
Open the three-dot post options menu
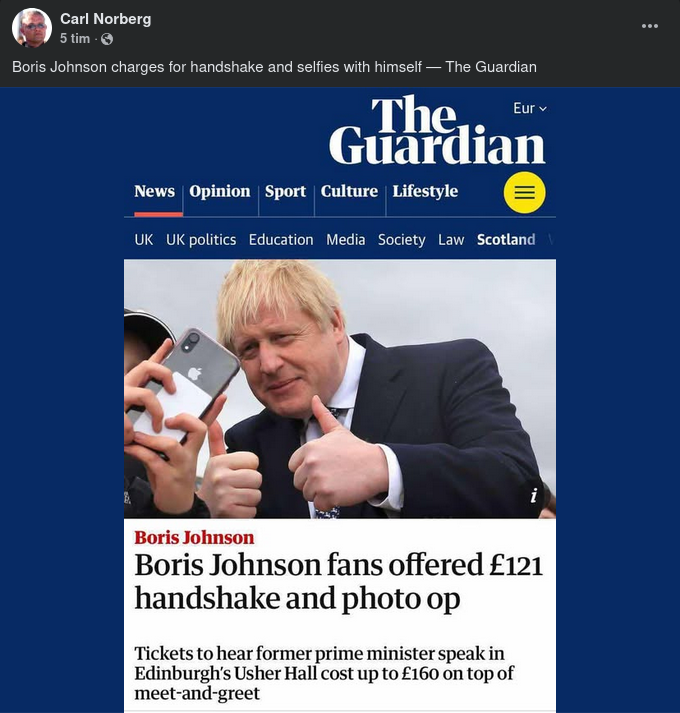(650, 26)
